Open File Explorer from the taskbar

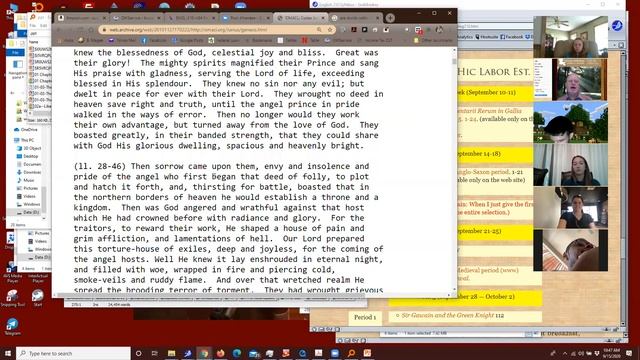point(171,353)
